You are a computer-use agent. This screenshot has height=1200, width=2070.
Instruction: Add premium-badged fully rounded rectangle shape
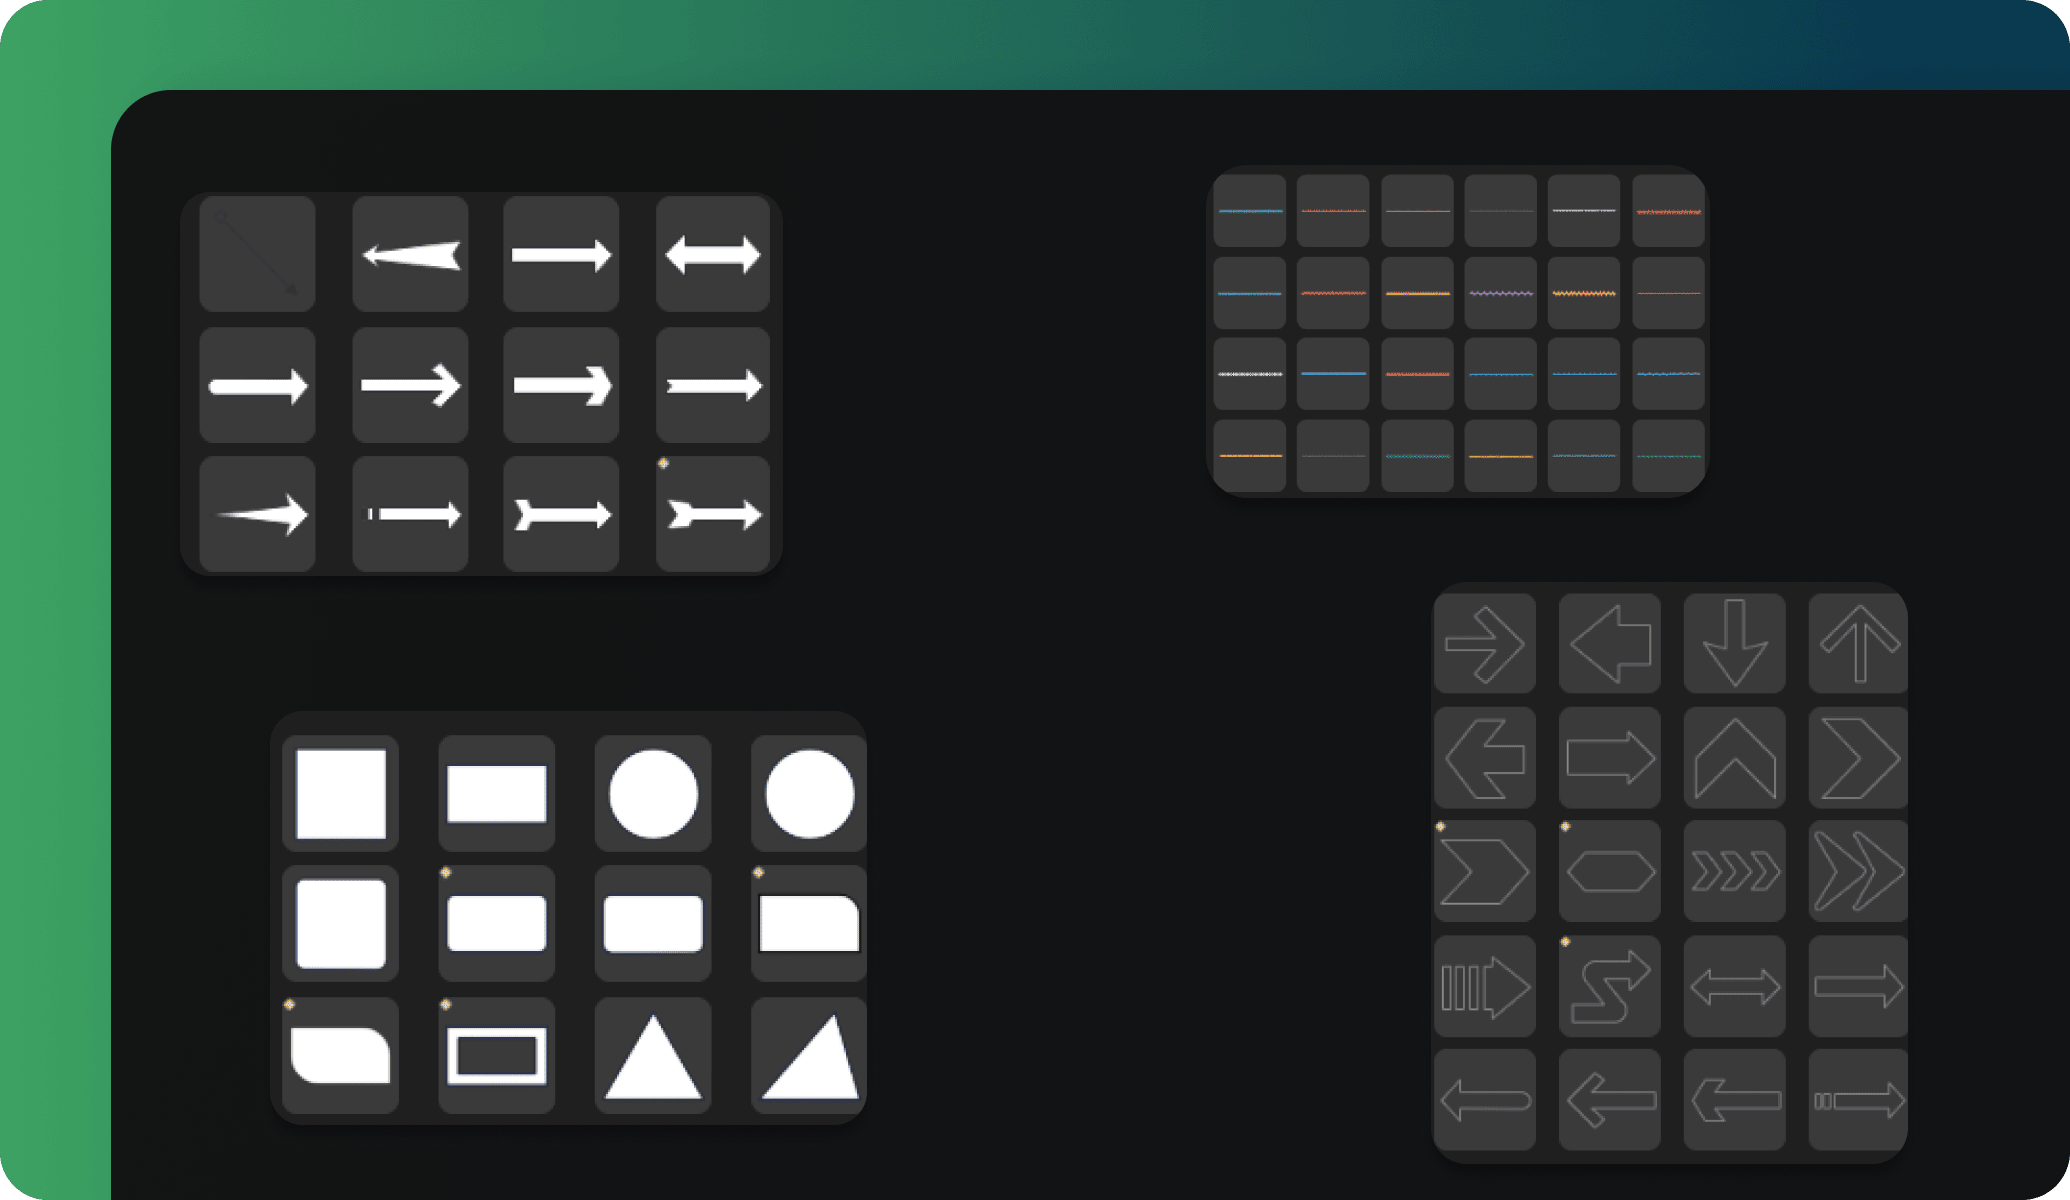click(x=496, y=924)
